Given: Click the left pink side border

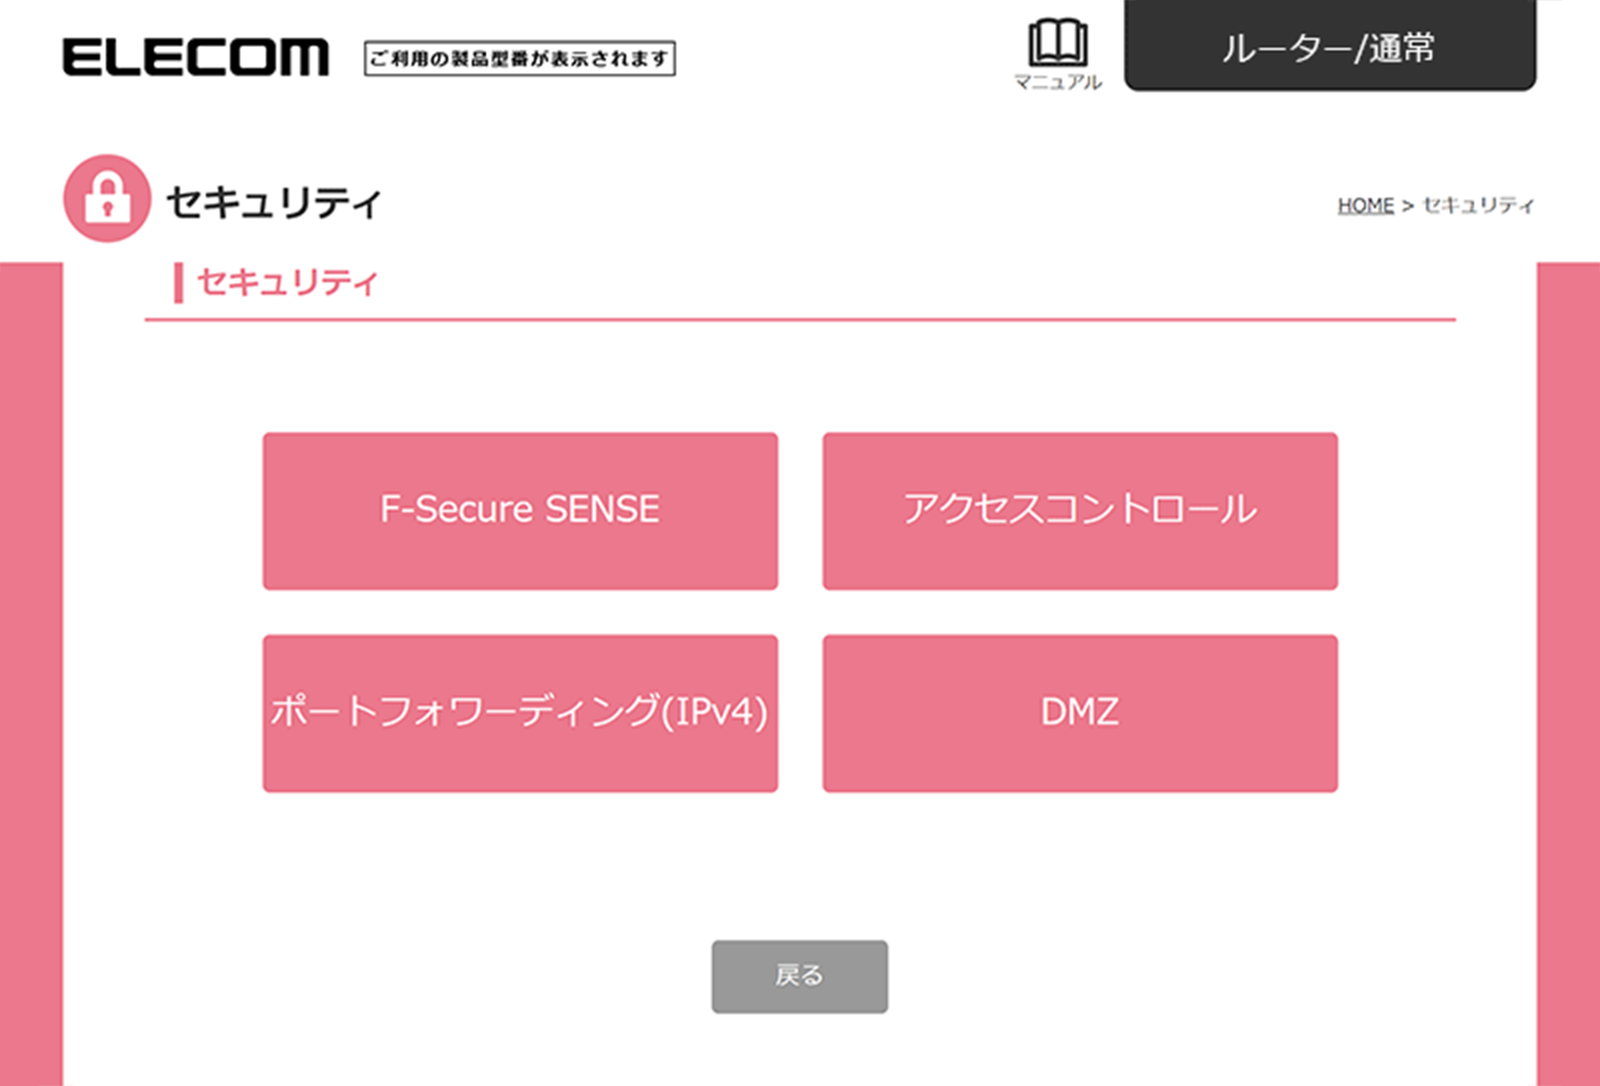Looking at the screenshot, I should (31, 670).
